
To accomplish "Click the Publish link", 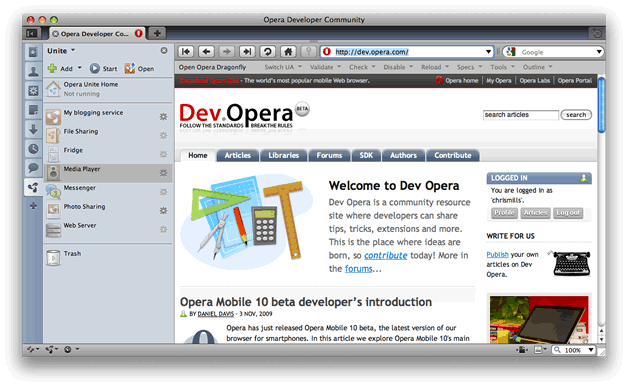I will (x=497, y=254).
